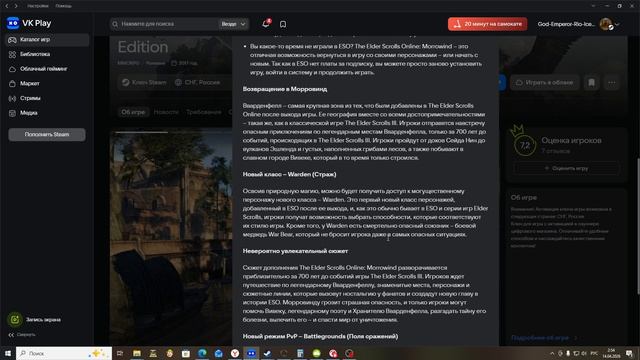Select the Новости tab
The width and height of the screenshot is (640, 360).
pyautogui.click(x=166, y=112)
